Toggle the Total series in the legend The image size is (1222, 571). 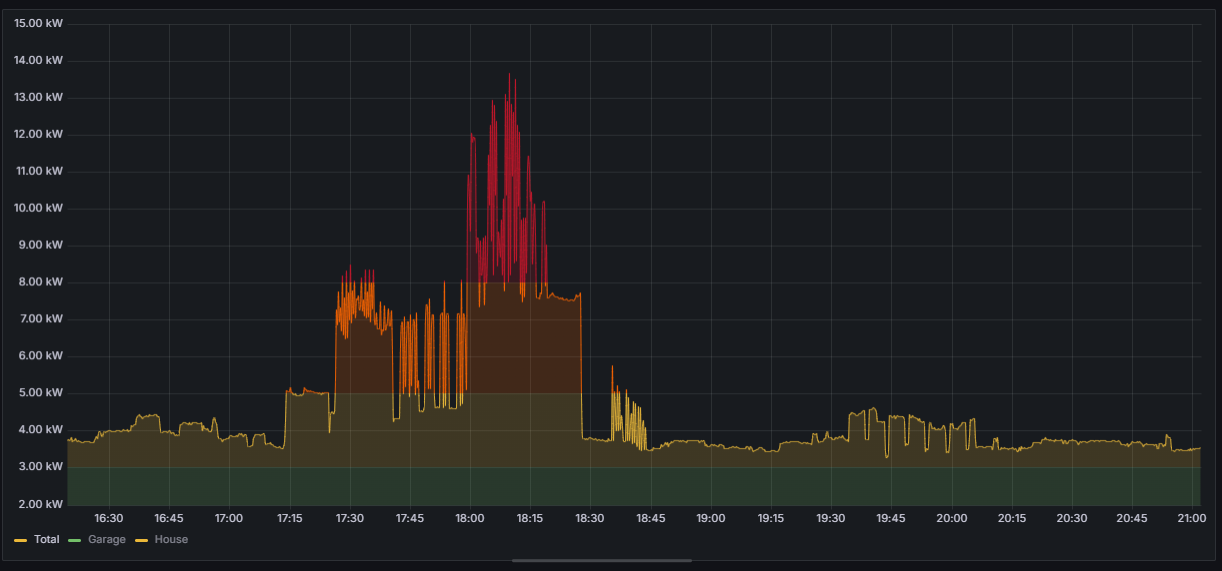[47, 540]
